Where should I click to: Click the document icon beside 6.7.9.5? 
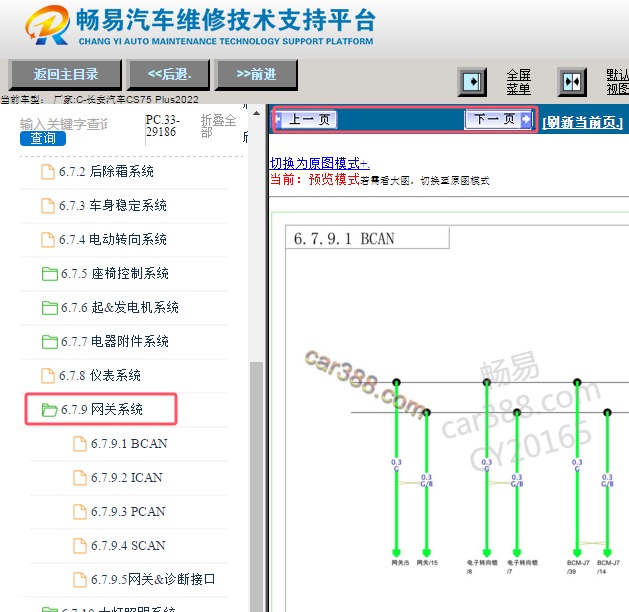click(x=80, y=580)
